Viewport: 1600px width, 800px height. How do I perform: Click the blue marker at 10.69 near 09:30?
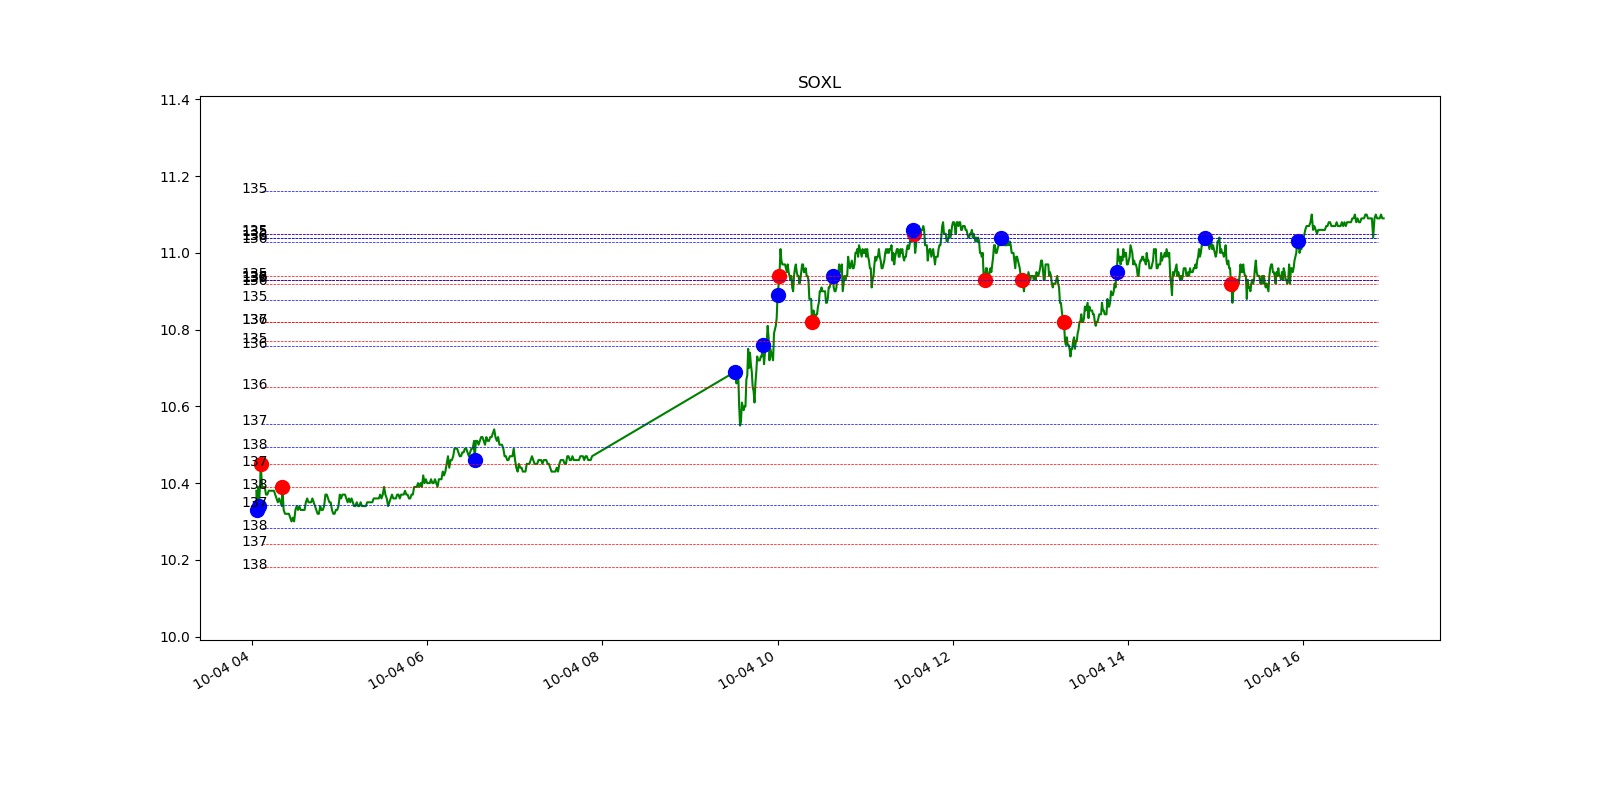(735, 372)
